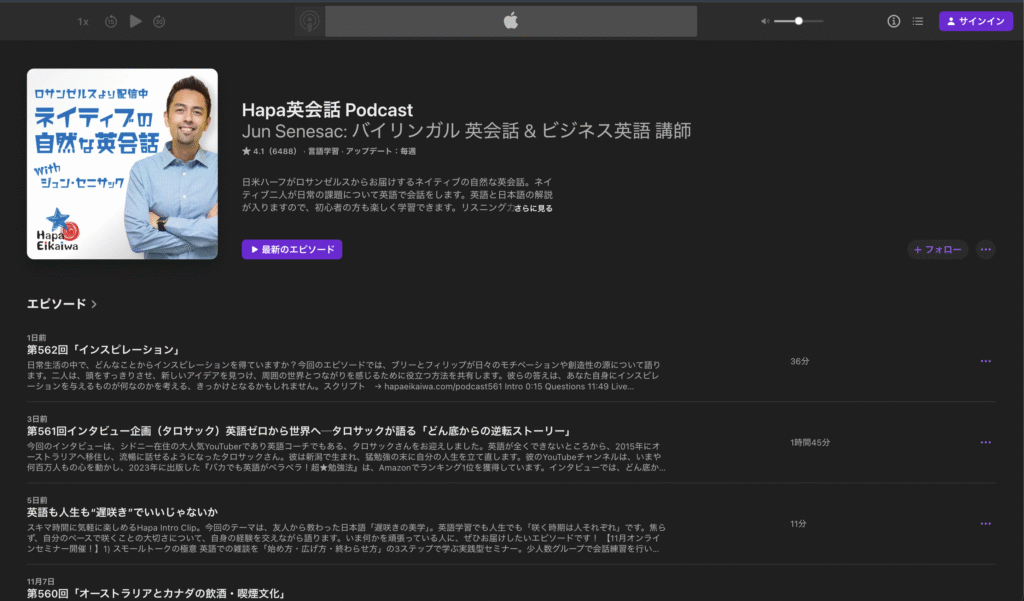The height and width of the screenshot is (601, 1024).
Task: Play the latest episode with 最新のエピソード
Action: (x=292, y=249)
